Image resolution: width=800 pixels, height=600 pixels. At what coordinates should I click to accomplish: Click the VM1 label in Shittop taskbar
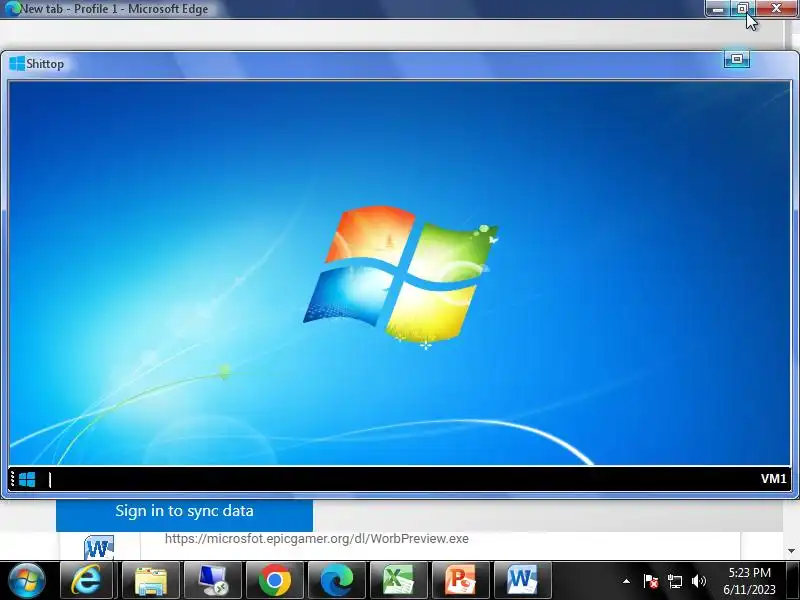click(x=773, y=479)
